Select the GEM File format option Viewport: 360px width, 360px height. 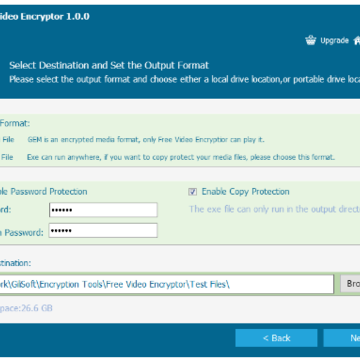click(7, 140)
